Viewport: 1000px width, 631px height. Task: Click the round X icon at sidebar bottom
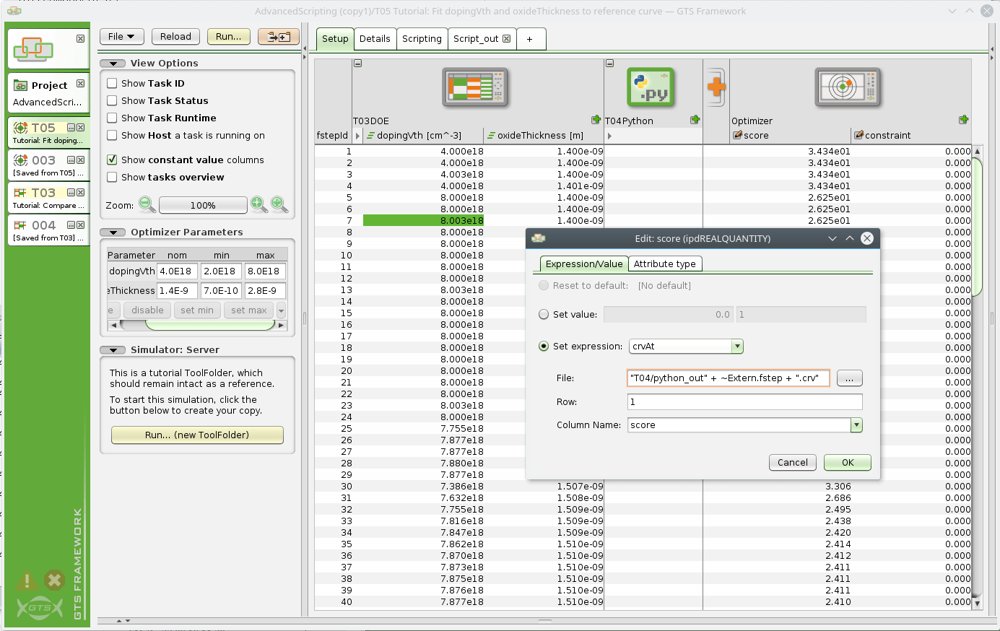coord(55,580)
